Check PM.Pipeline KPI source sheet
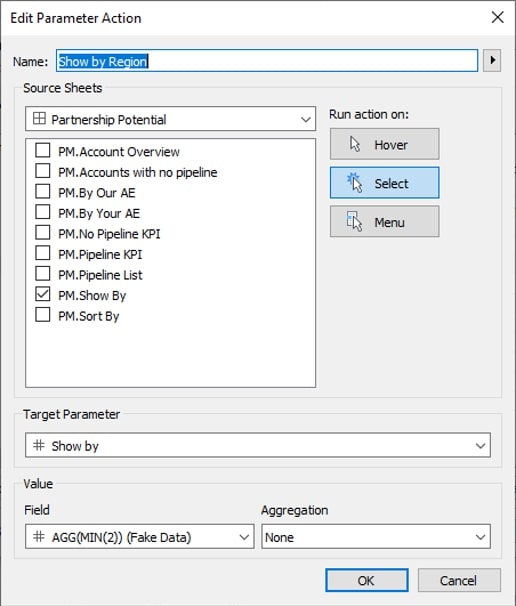The width and height of the screenshot is (516, 606). 43,253
